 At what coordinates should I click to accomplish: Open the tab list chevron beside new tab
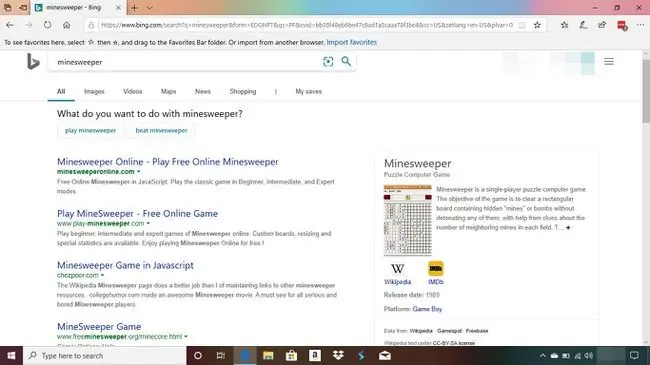[150, 8]
